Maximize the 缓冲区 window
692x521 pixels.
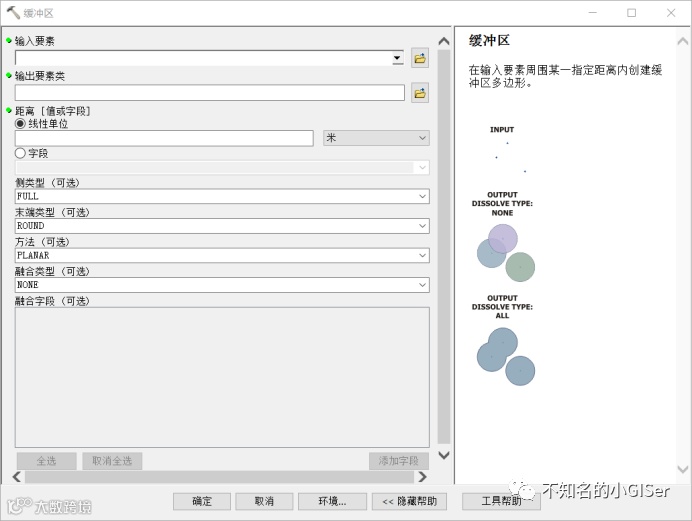click(632, 13)
